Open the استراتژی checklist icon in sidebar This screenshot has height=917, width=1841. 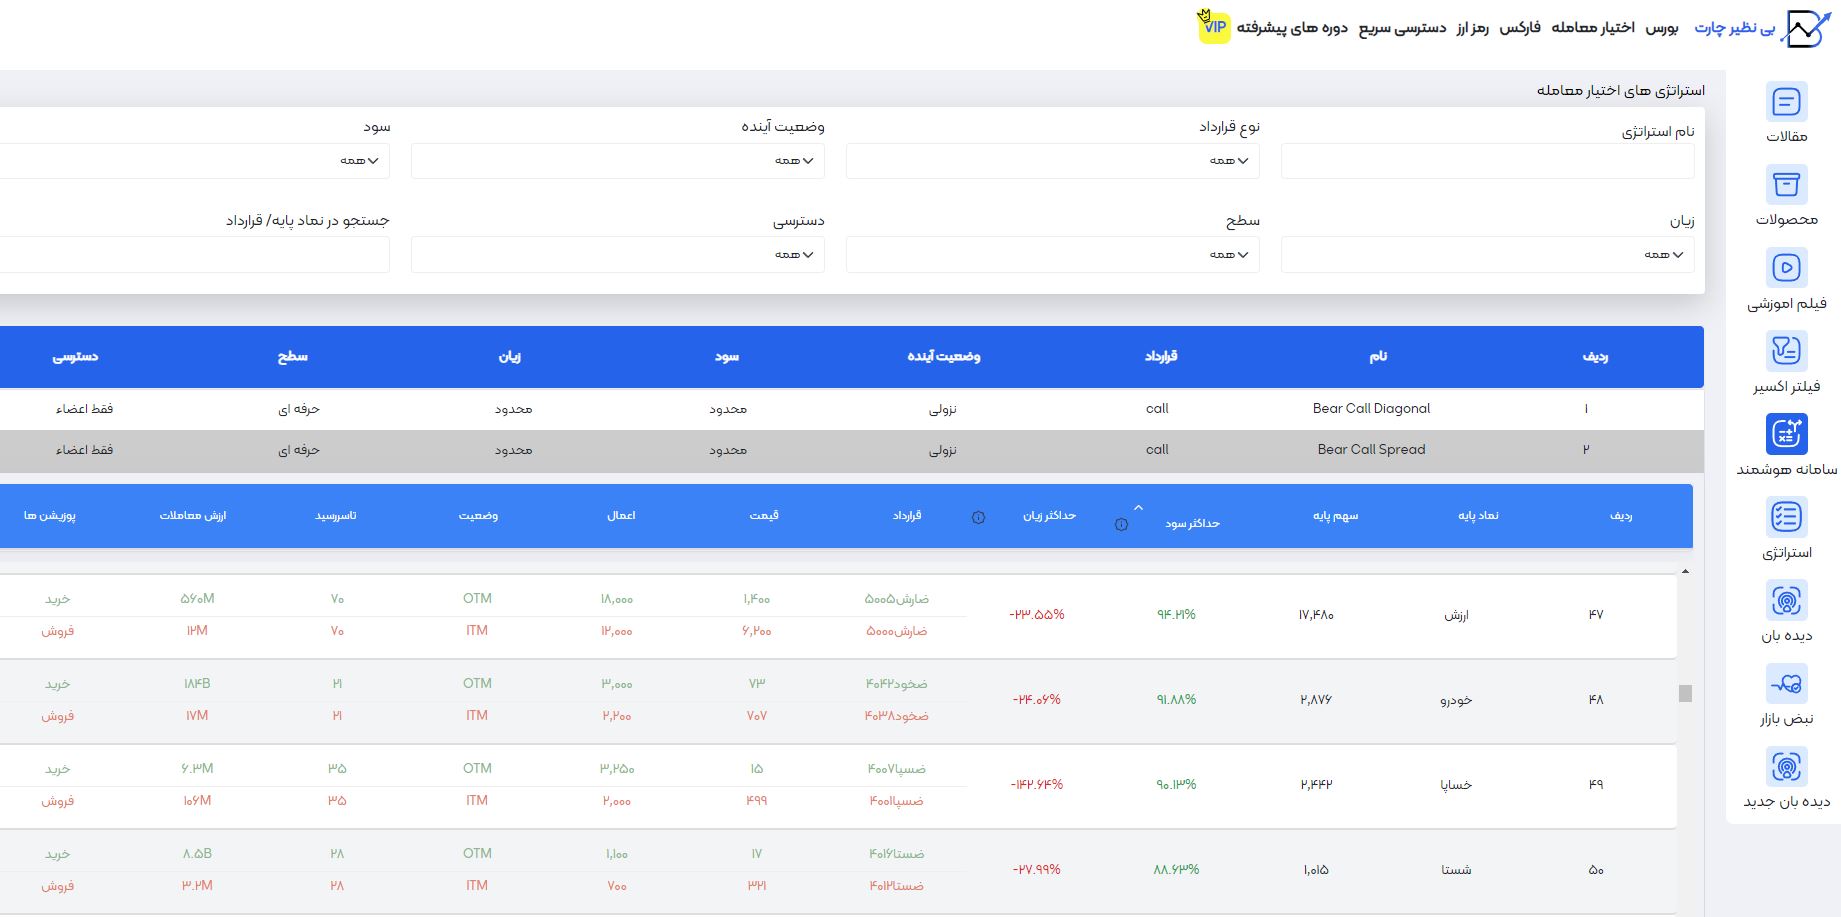coord(1786,517)
